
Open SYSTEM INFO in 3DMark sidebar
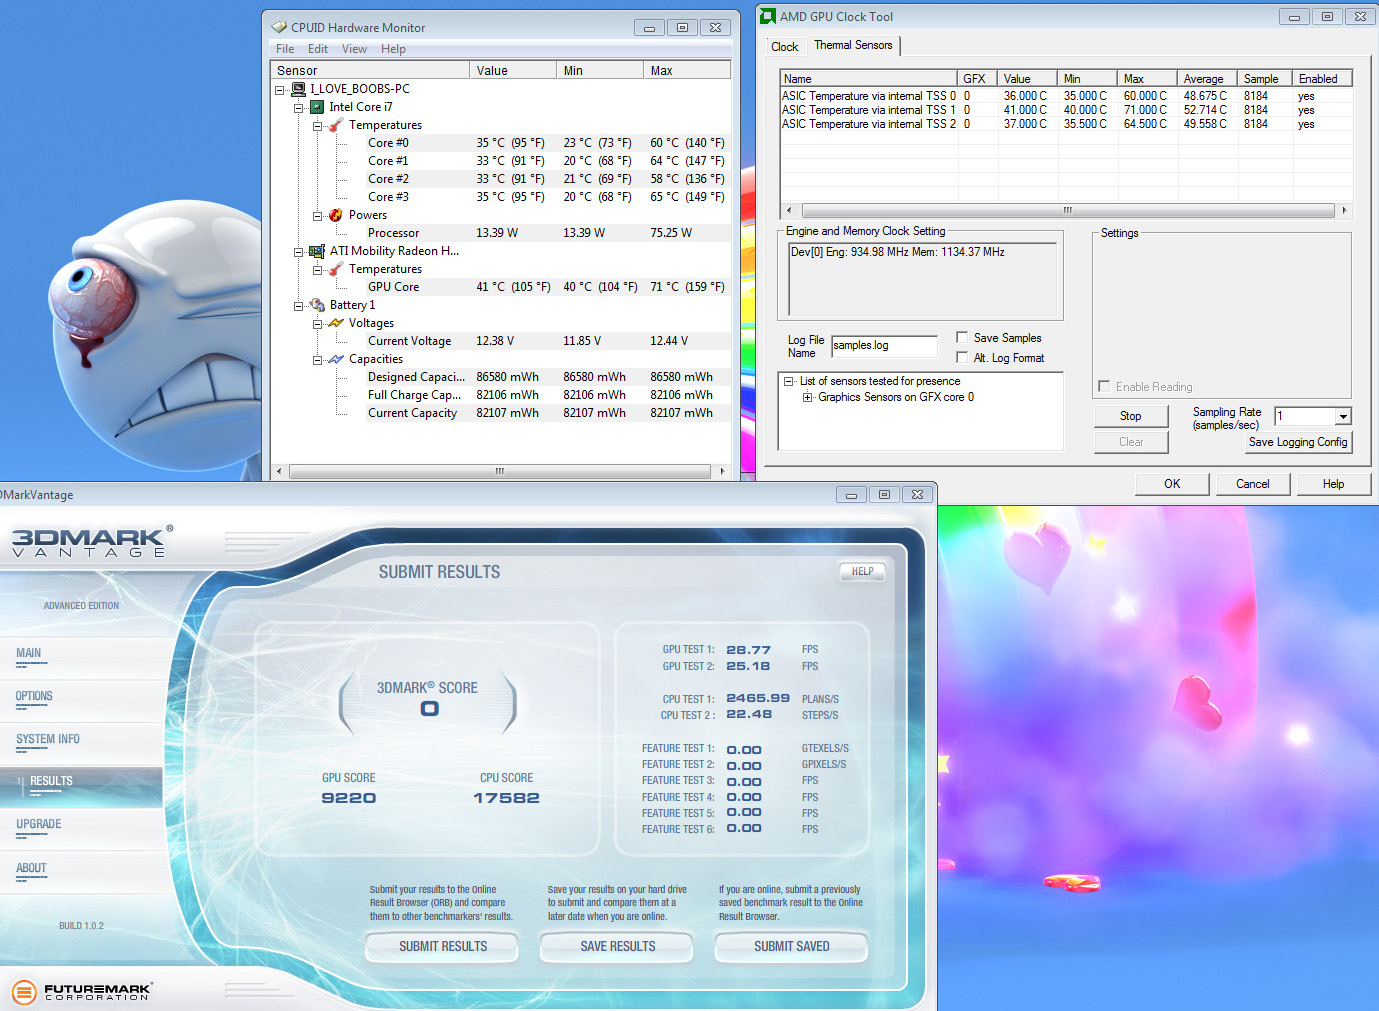pos(48,739)
